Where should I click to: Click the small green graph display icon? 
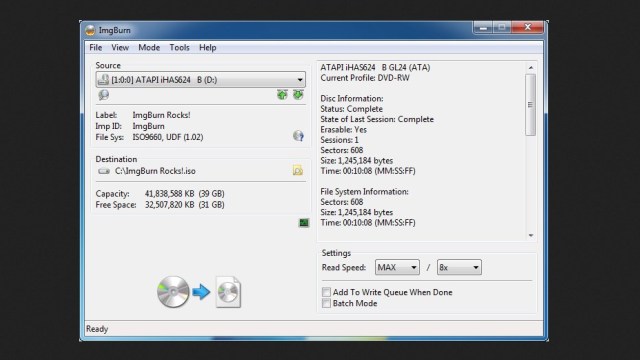304,223
